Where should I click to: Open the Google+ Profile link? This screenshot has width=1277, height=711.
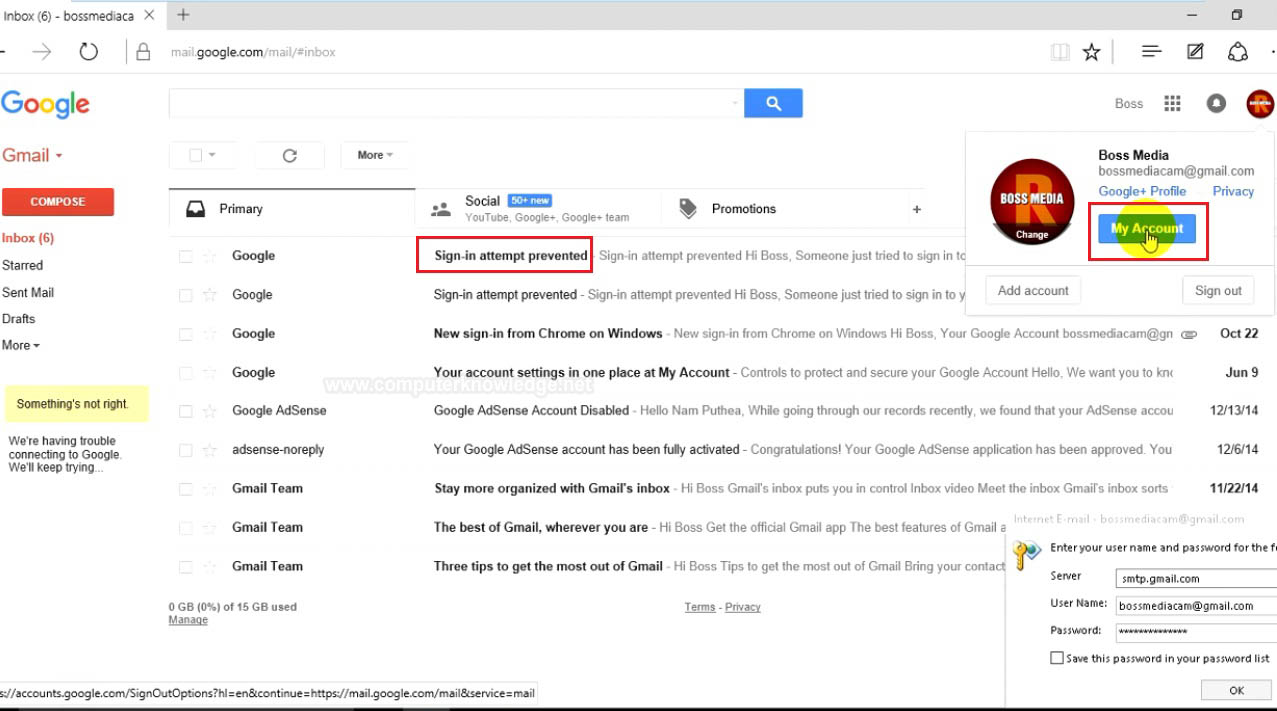coord(1142,191)
